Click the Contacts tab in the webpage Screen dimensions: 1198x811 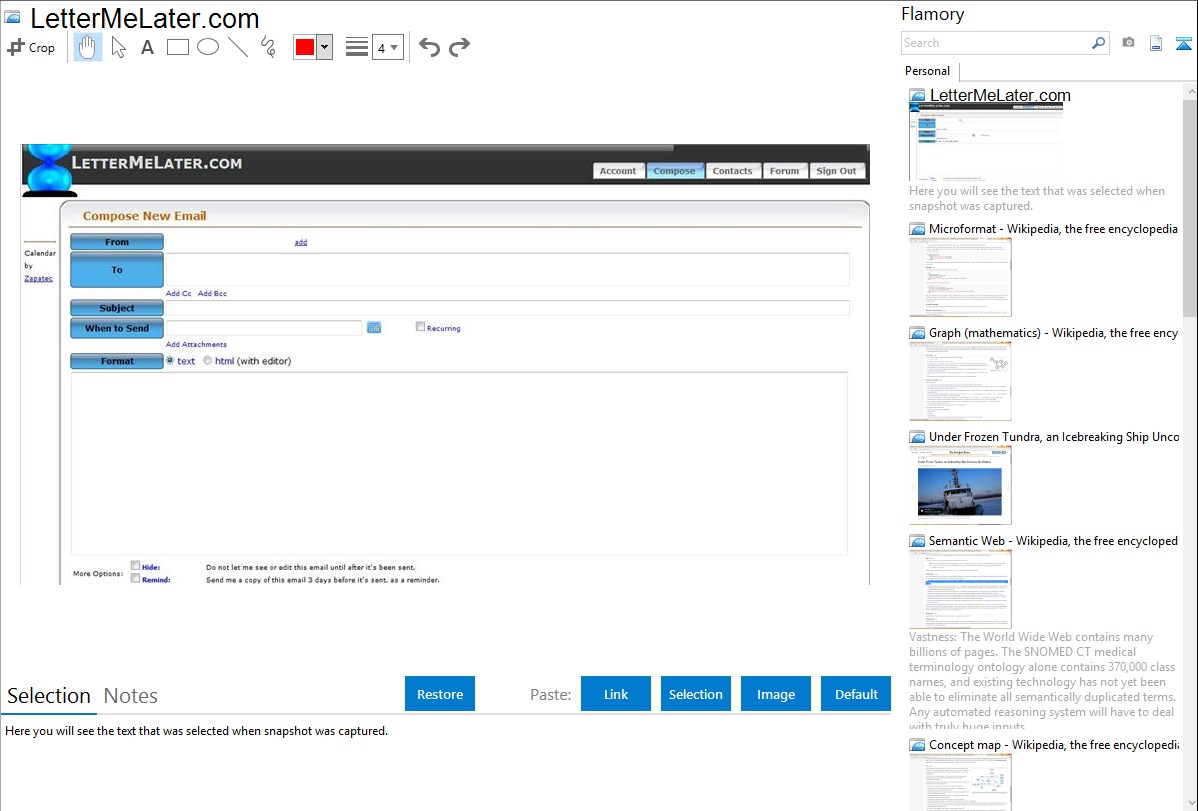click(732, 171)
